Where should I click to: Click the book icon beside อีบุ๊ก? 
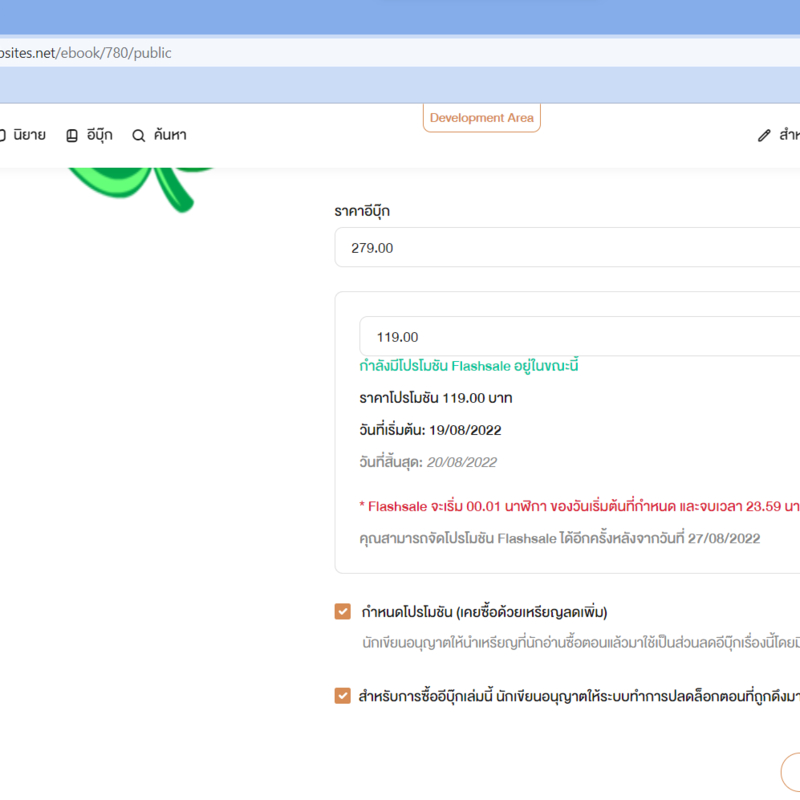click(72, 135)
